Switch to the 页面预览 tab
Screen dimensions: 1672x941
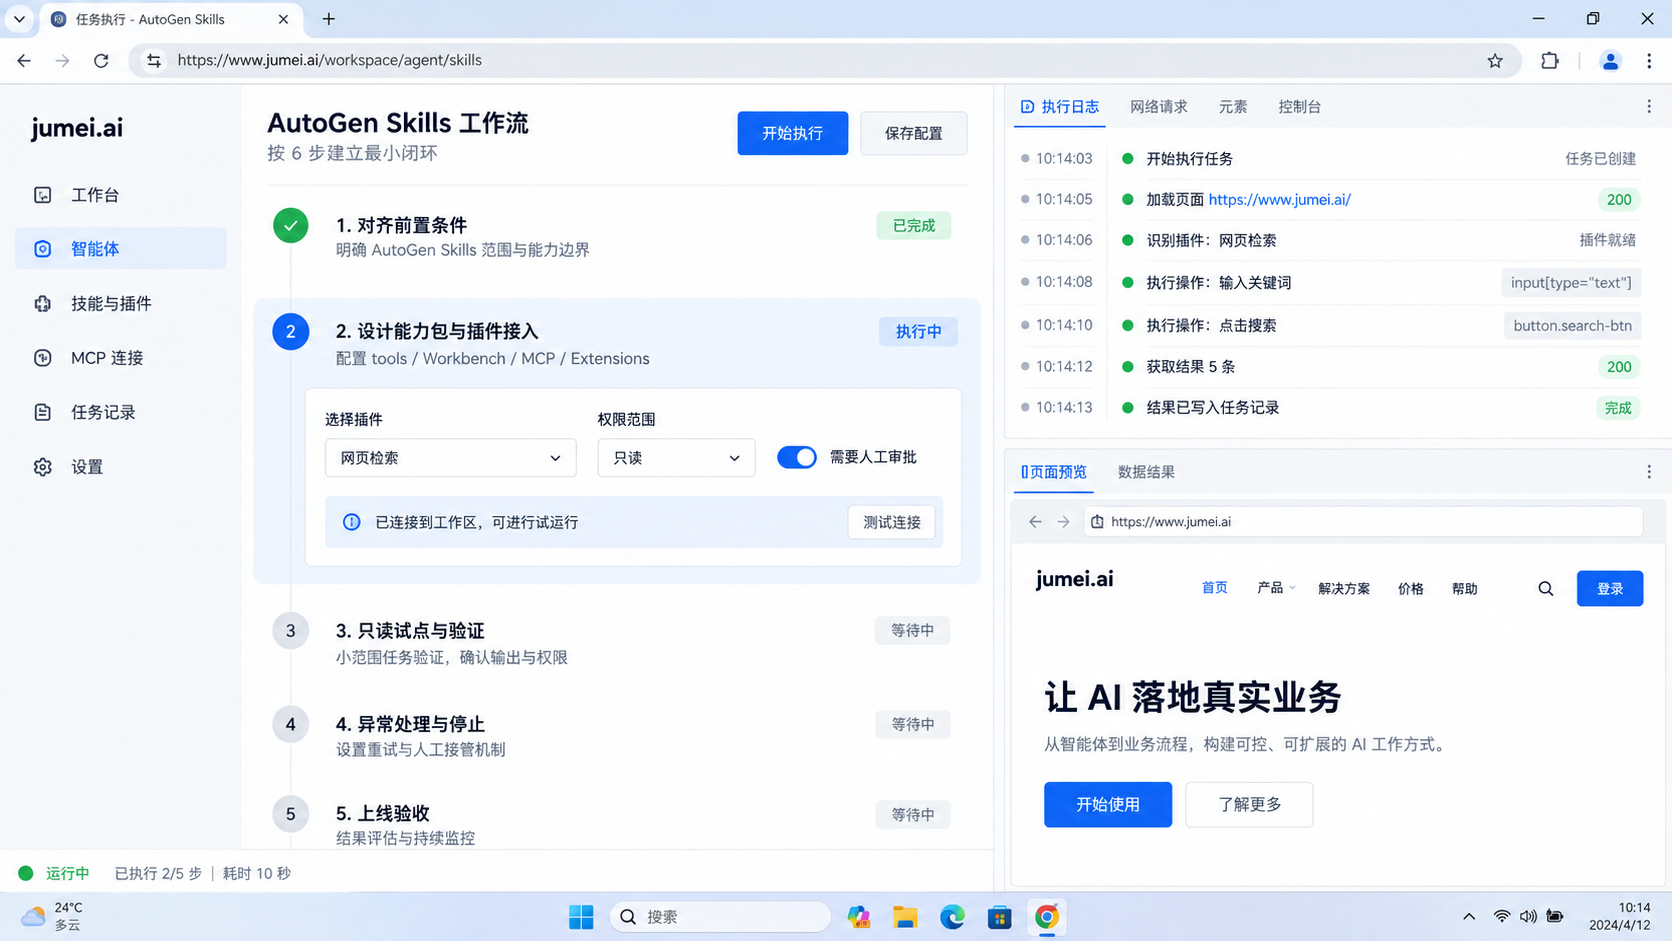point(1054,472)
